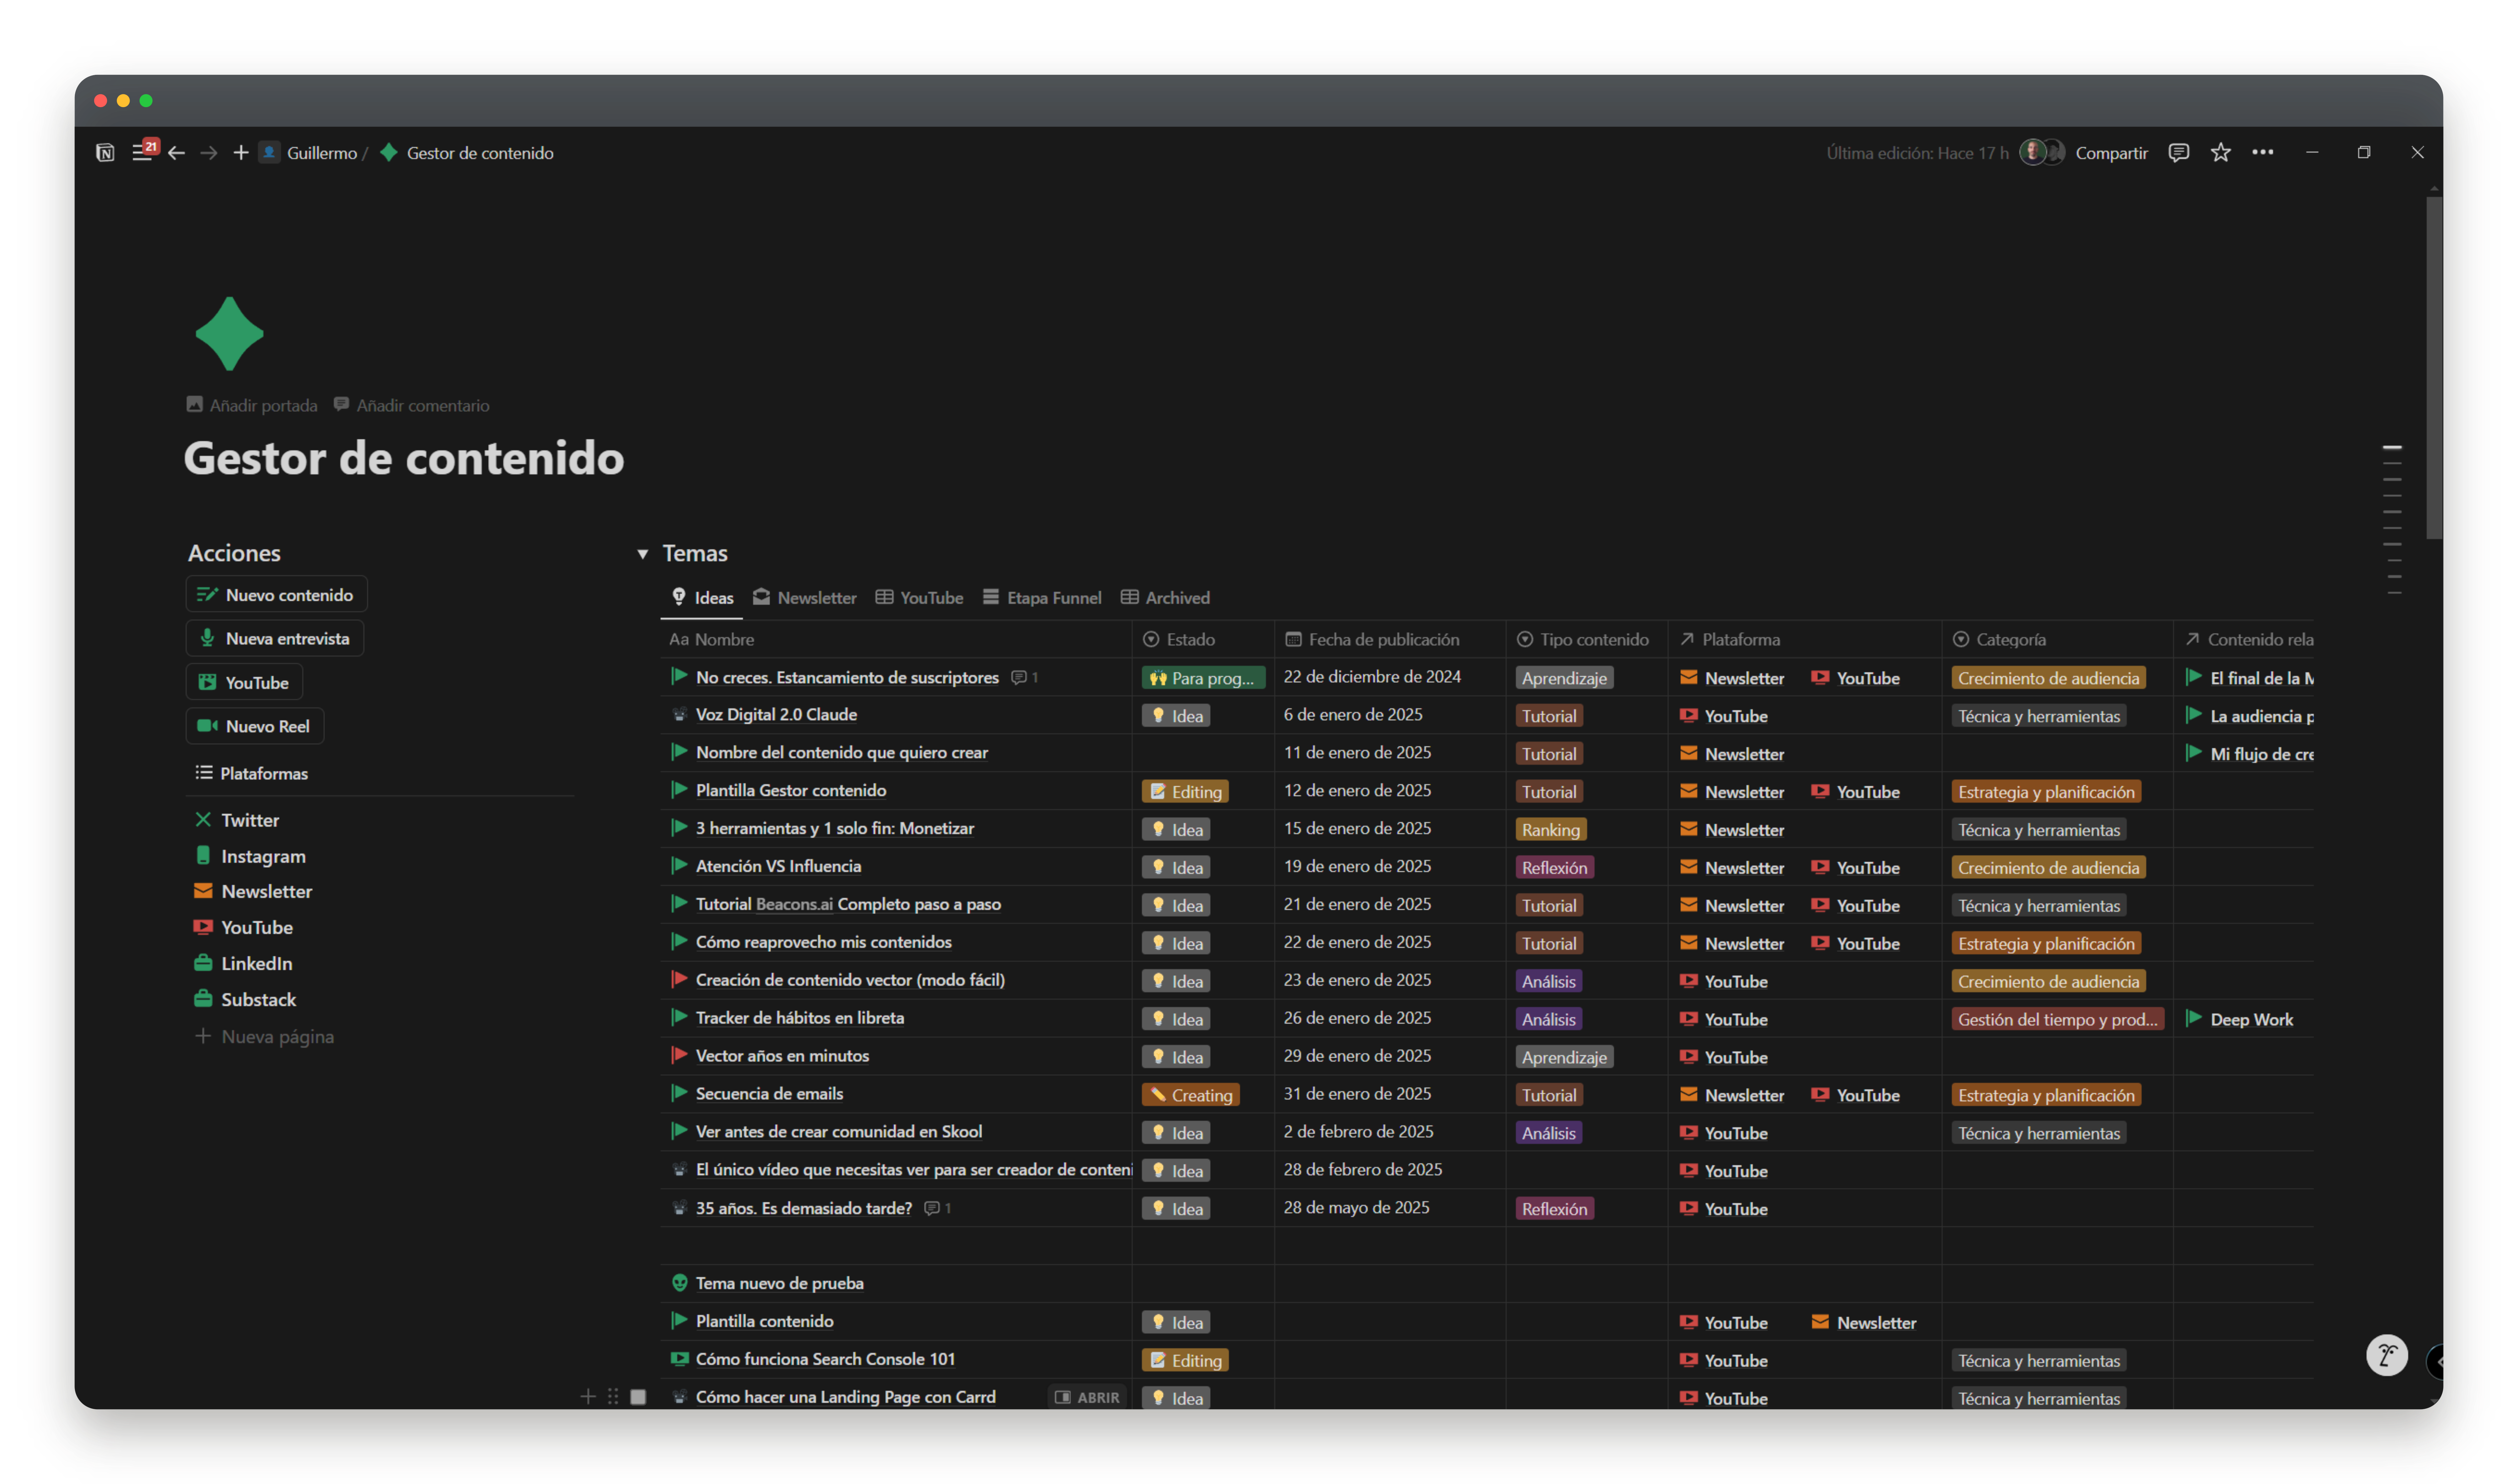This screenshot has height=1484, width=2518.
Task: Switch to the Newsletter view tab
Action: click(805, 598)
